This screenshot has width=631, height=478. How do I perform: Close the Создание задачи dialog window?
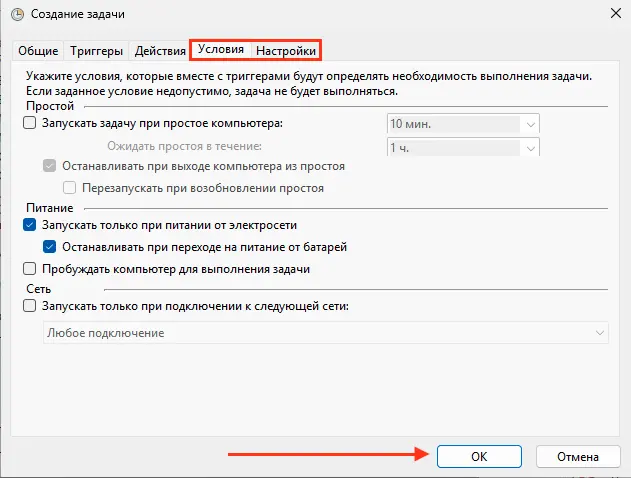[611, 15]
